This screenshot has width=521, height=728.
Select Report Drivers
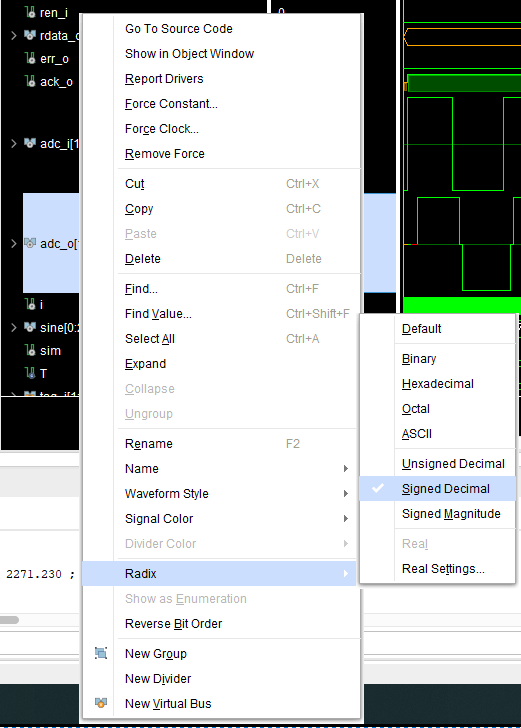[x=220, y=78]
